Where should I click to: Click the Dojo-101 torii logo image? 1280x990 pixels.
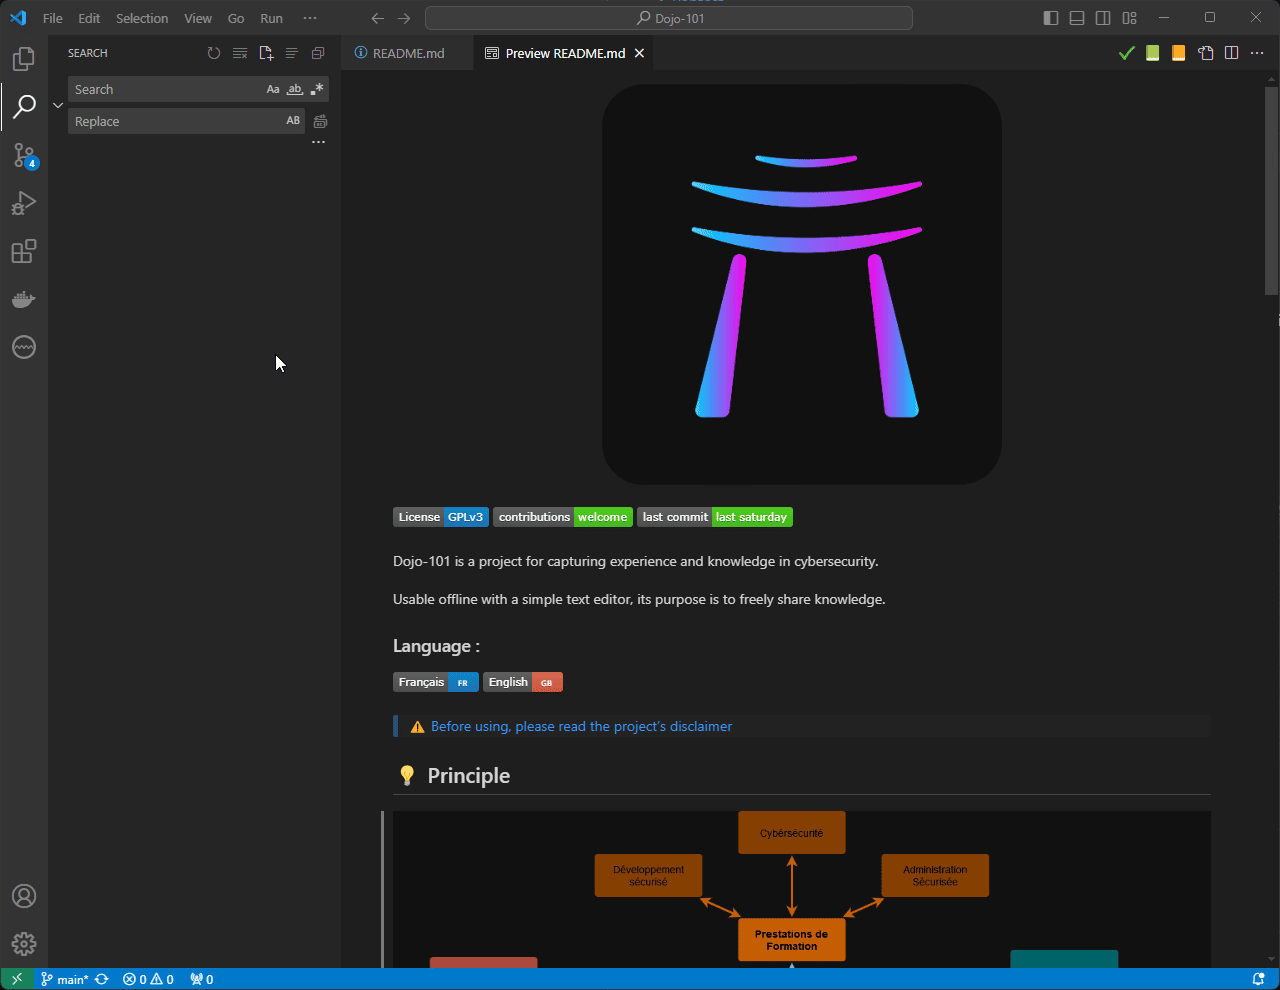[802, 284]
